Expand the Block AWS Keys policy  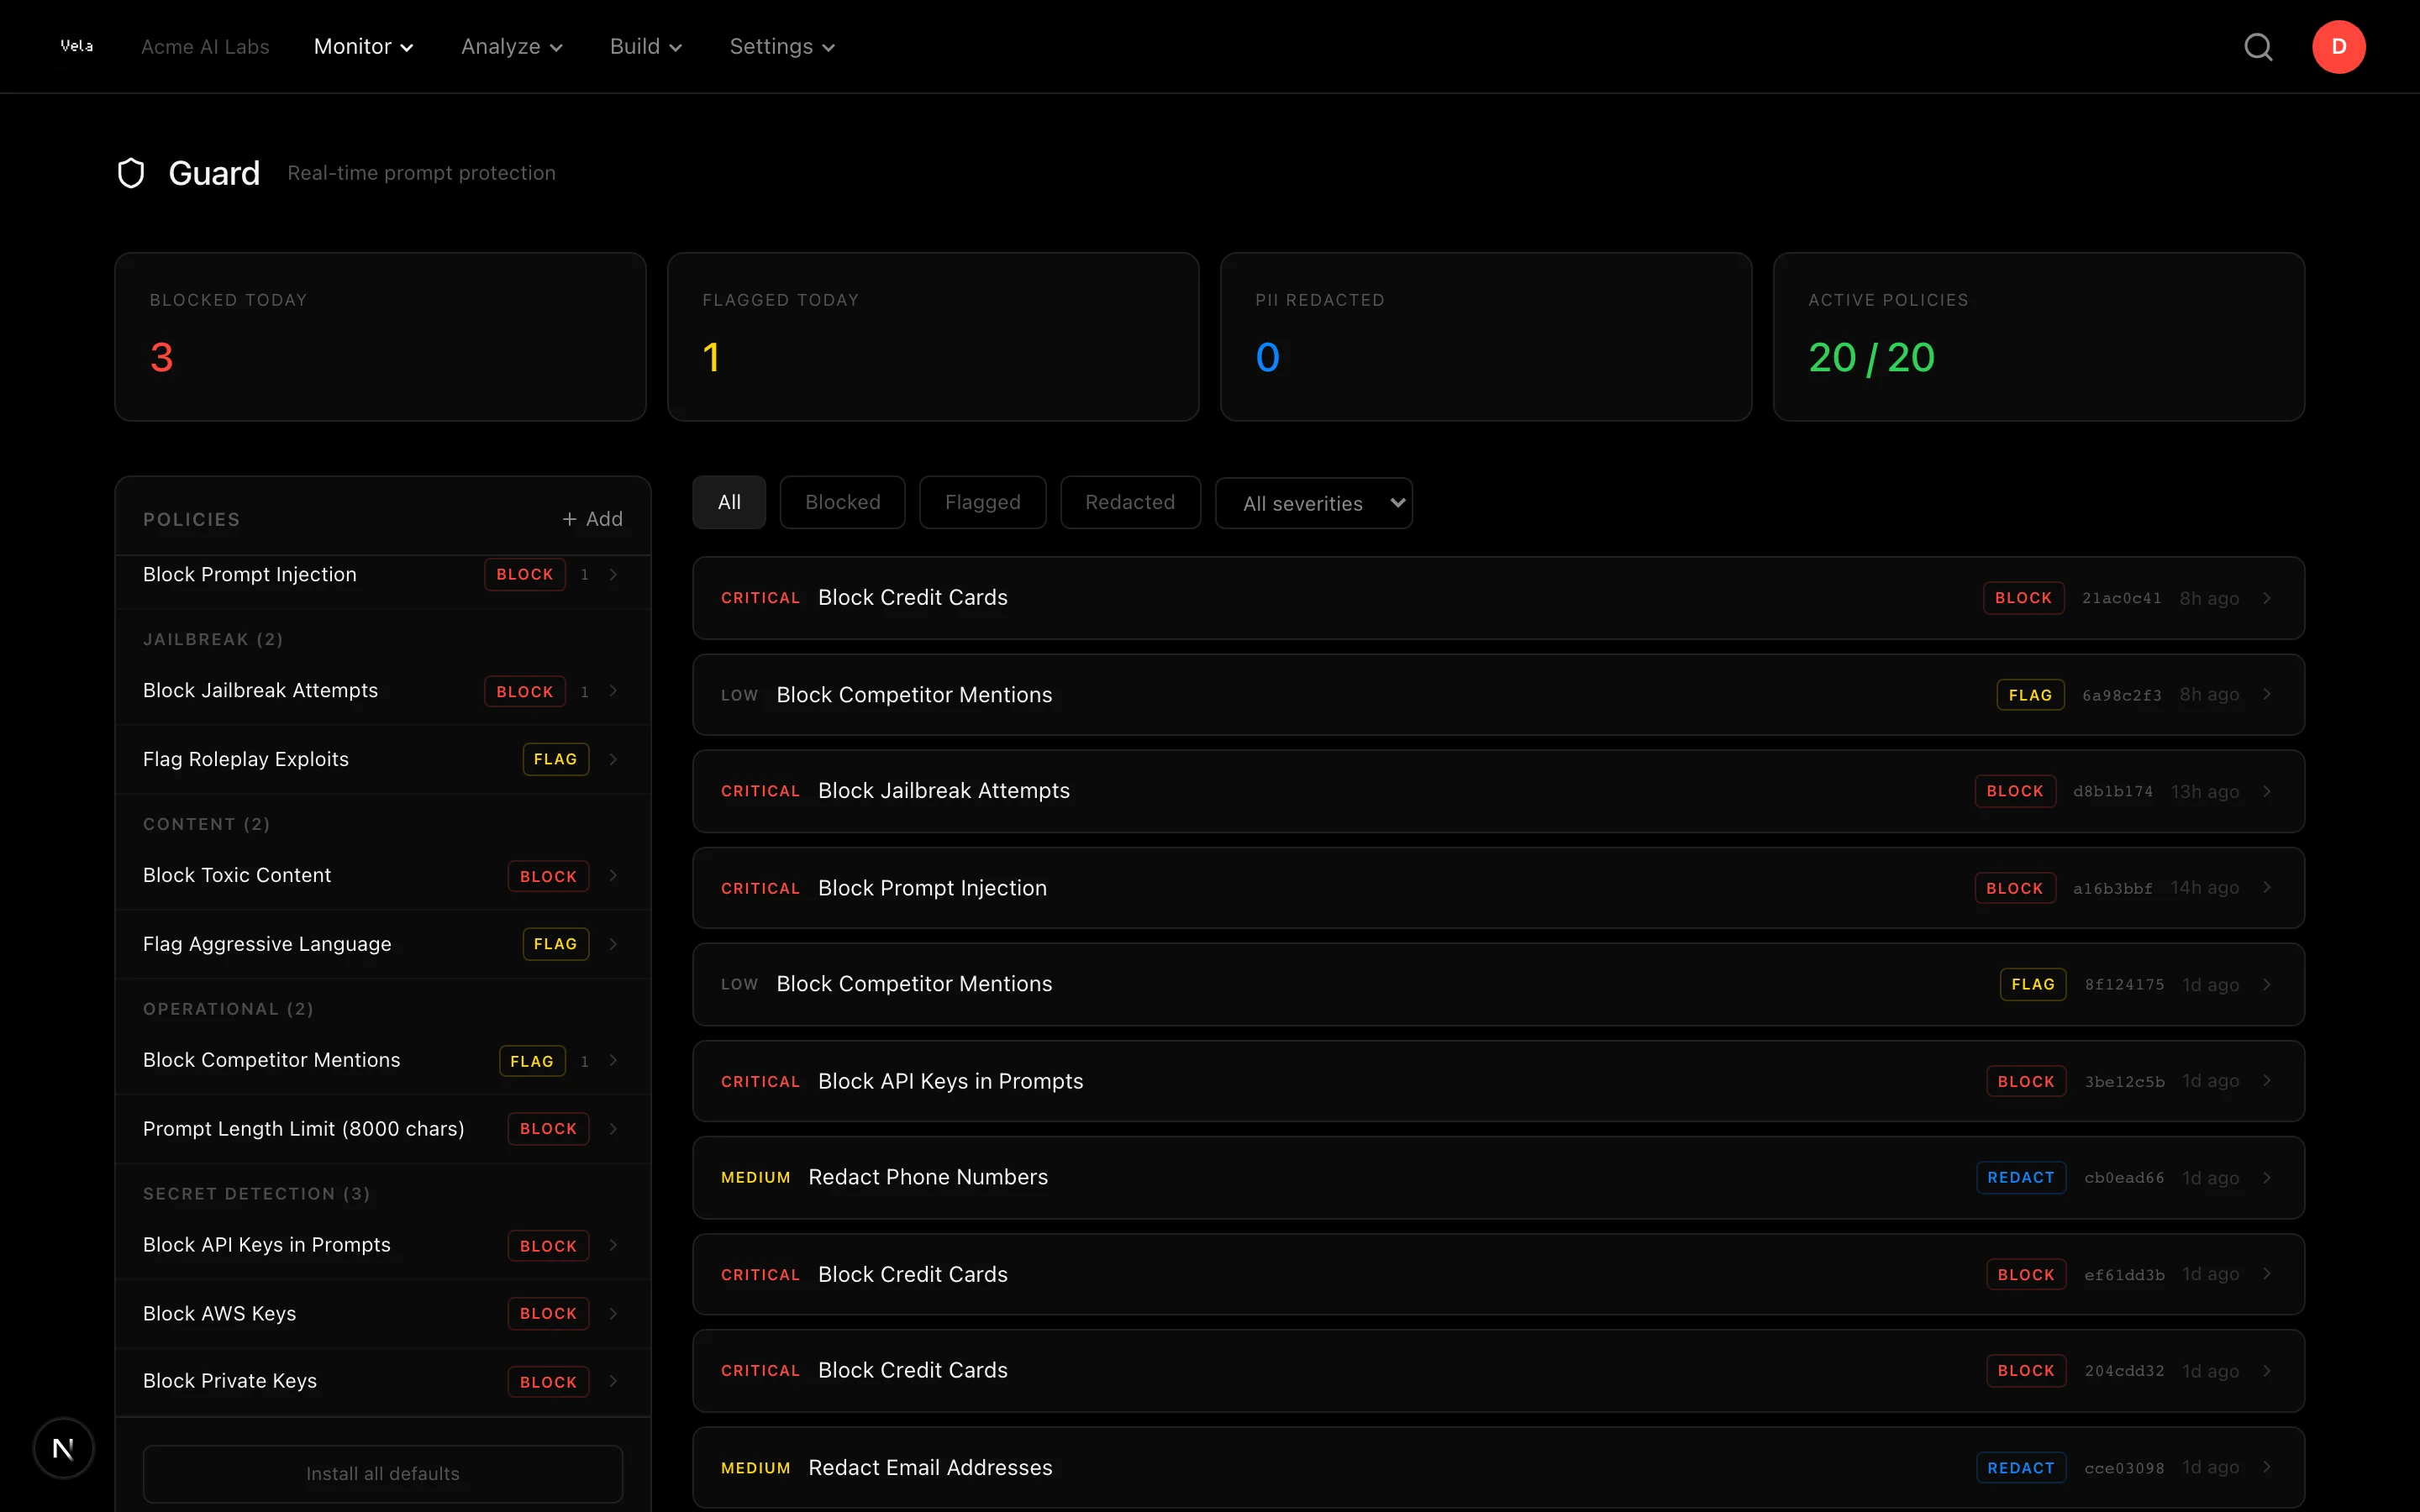(x=613, y=1313)
